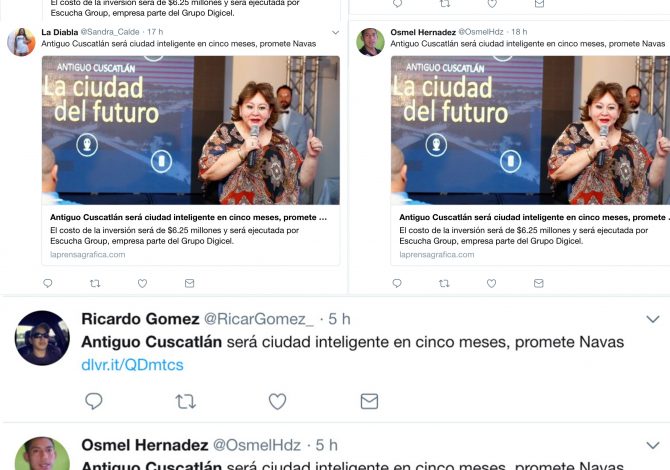Retweet Osmel Hernadez's 18 h tweet
The width and height of the screenshot is (670, 470).
pyautogui.click(x=444, y=283)
